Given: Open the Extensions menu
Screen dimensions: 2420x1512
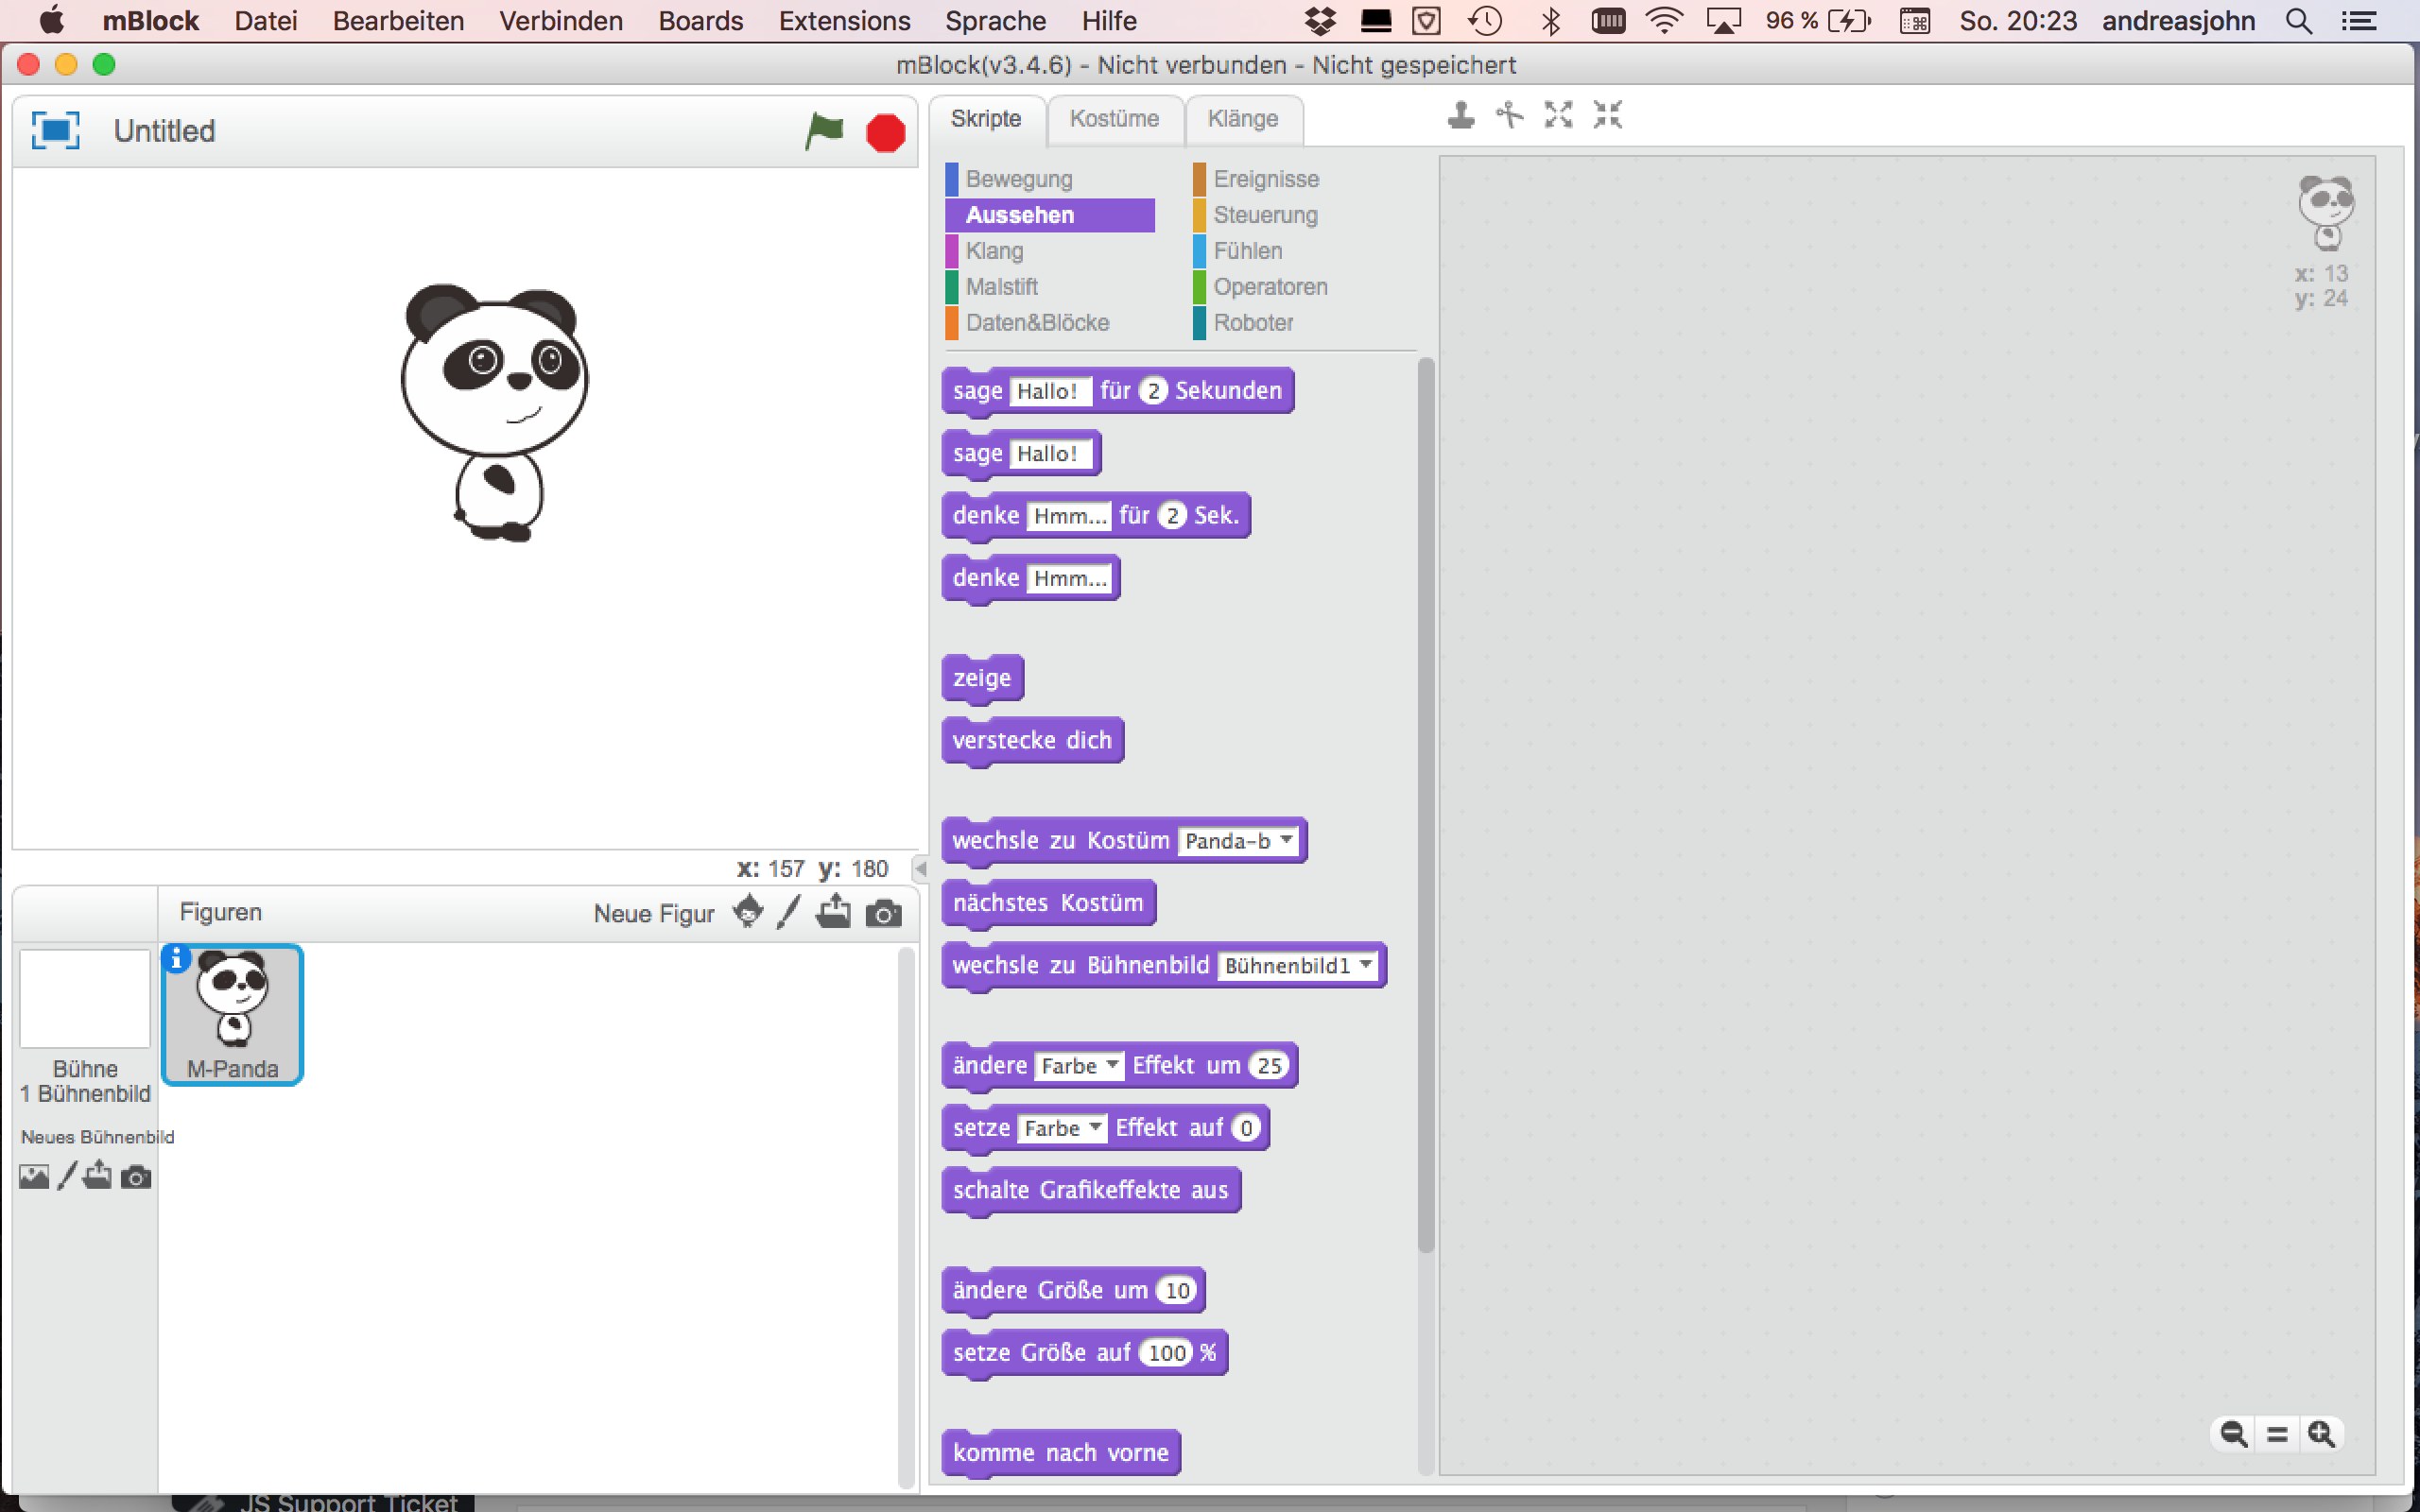Looking at the screenshot, I should pyautogui.click(x=844, y=21).
